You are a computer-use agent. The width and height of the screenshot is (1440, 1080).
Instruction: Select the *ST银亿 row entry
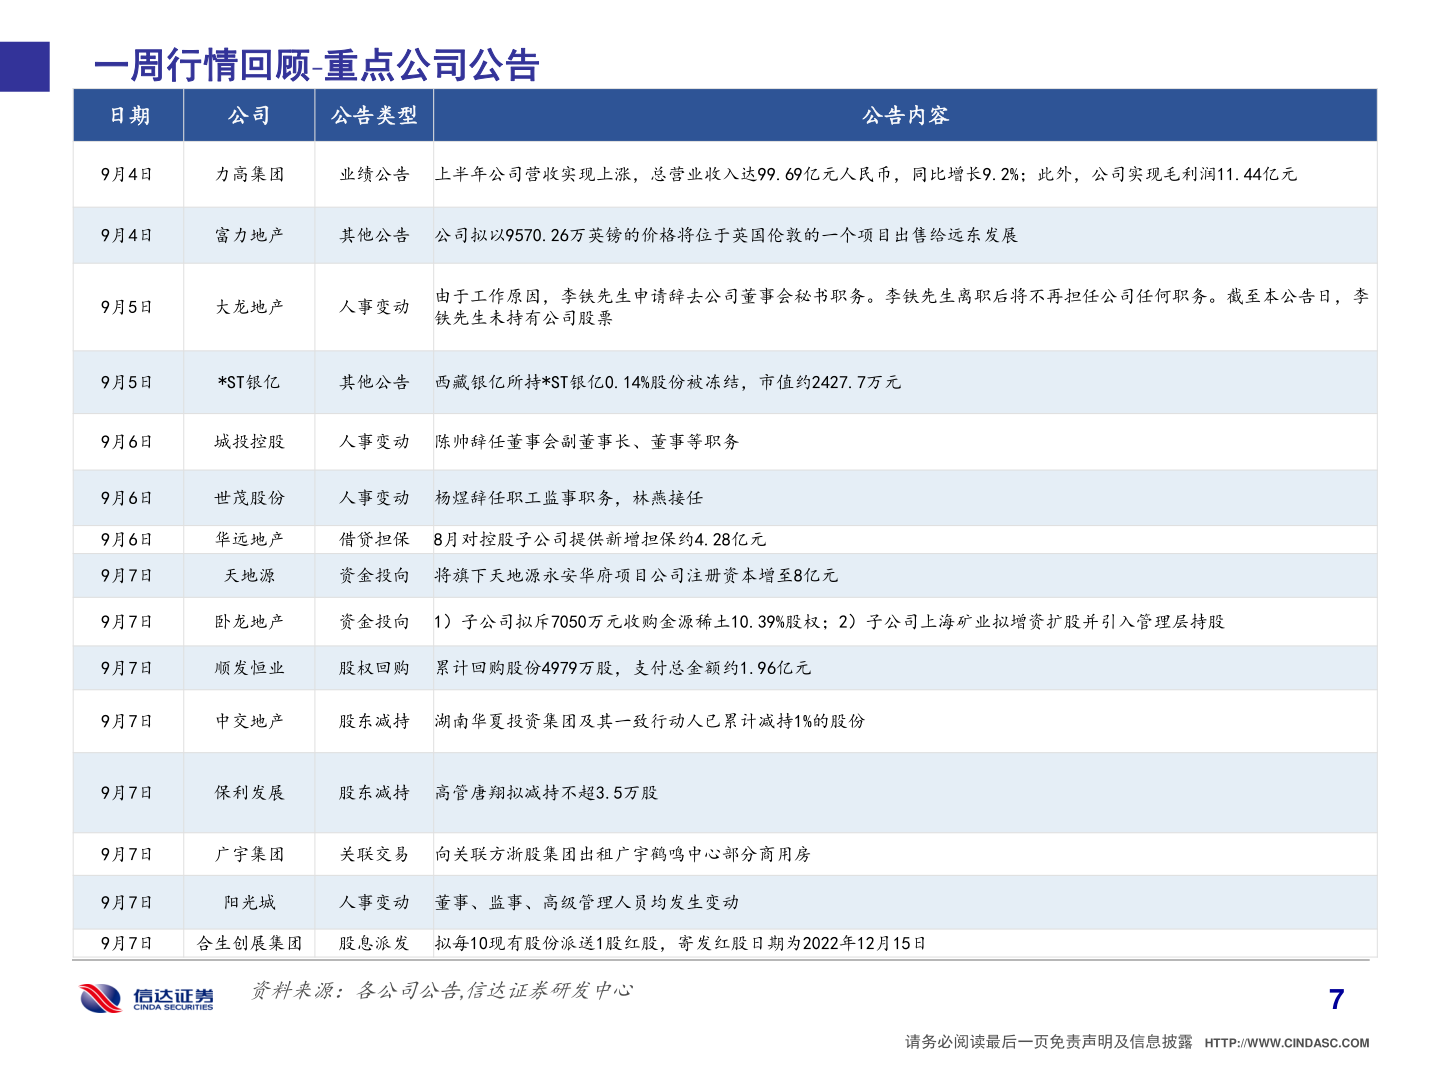[248, 381]
